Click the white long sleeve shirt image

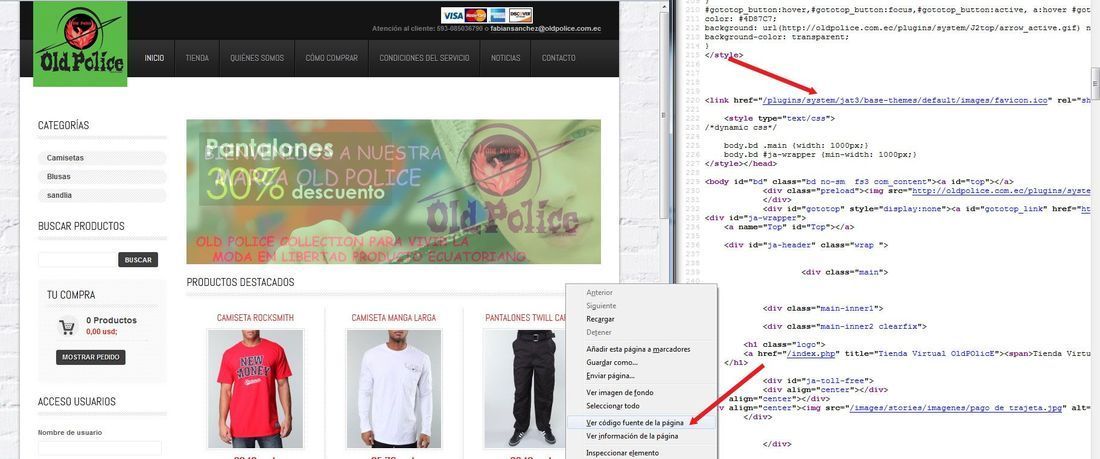coord(394,389)
